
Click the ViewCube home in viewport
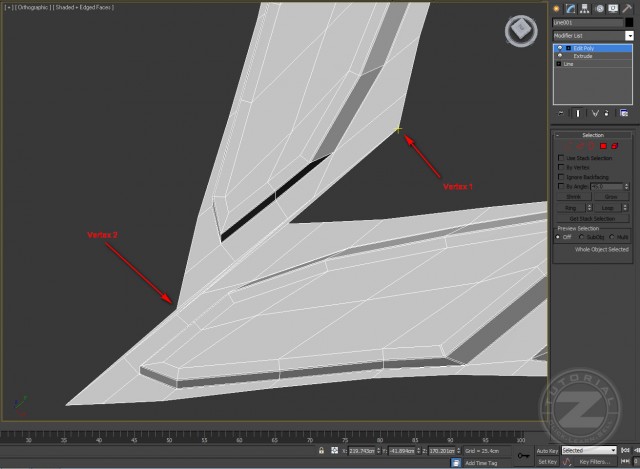pos(518,33)
